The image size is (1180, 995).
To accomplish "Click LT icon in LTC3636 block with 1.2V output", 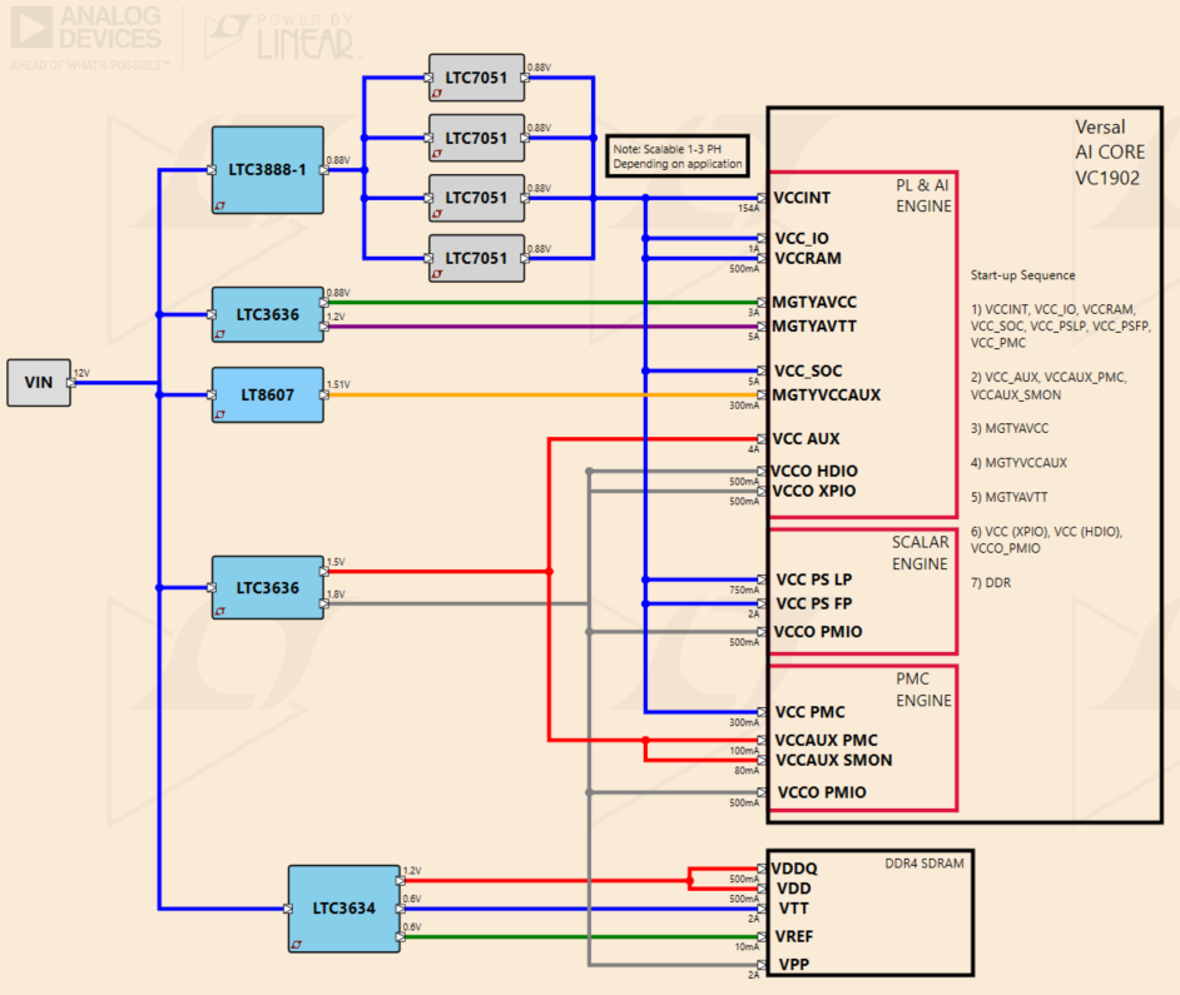I will [x=220, y=333].
